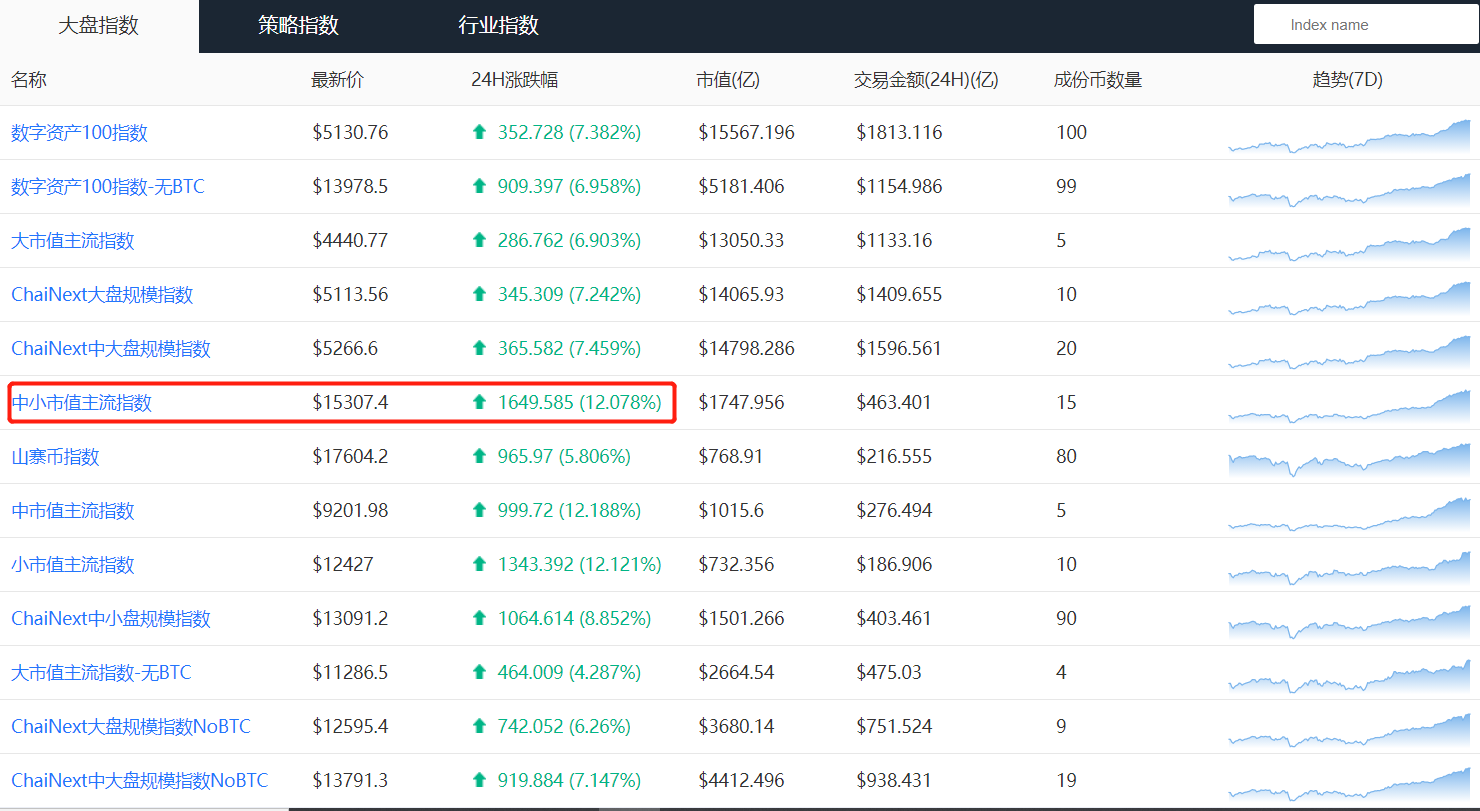Select the $1813.116 trading volume cell

pyautogui.click(x=899, y=133)
